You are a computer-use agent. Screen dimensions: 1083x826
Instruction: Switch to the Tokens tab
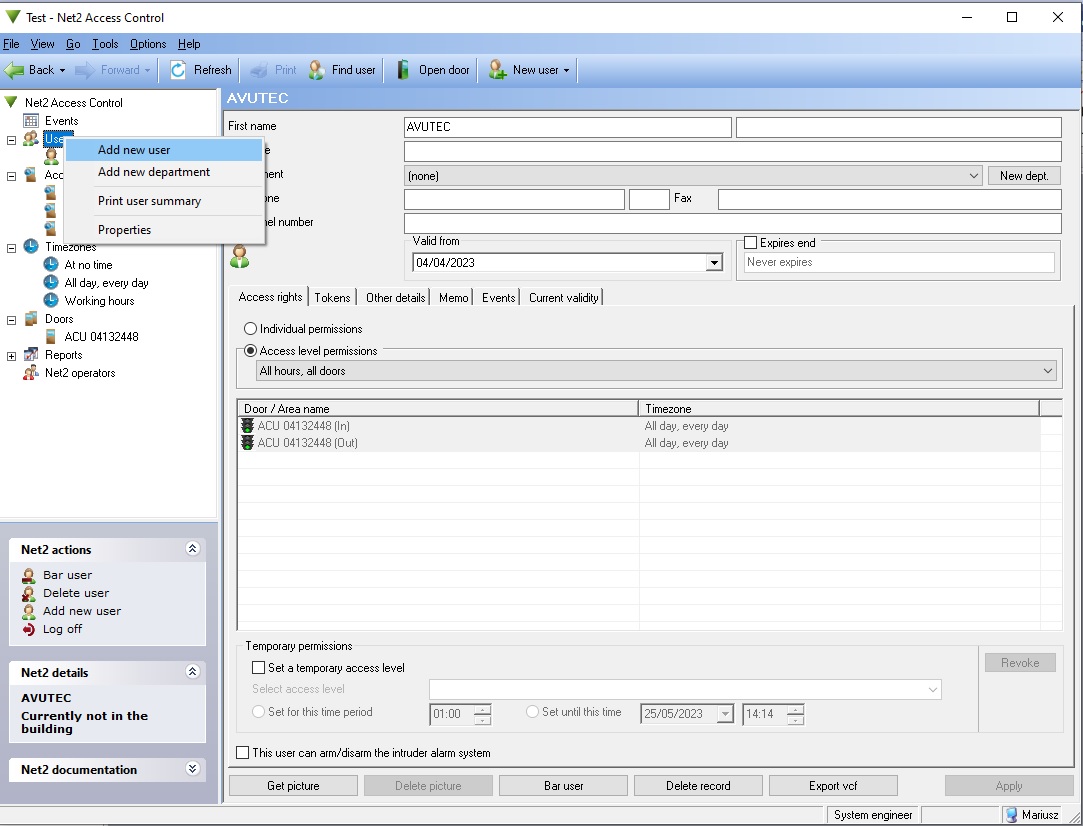point(332,298)
